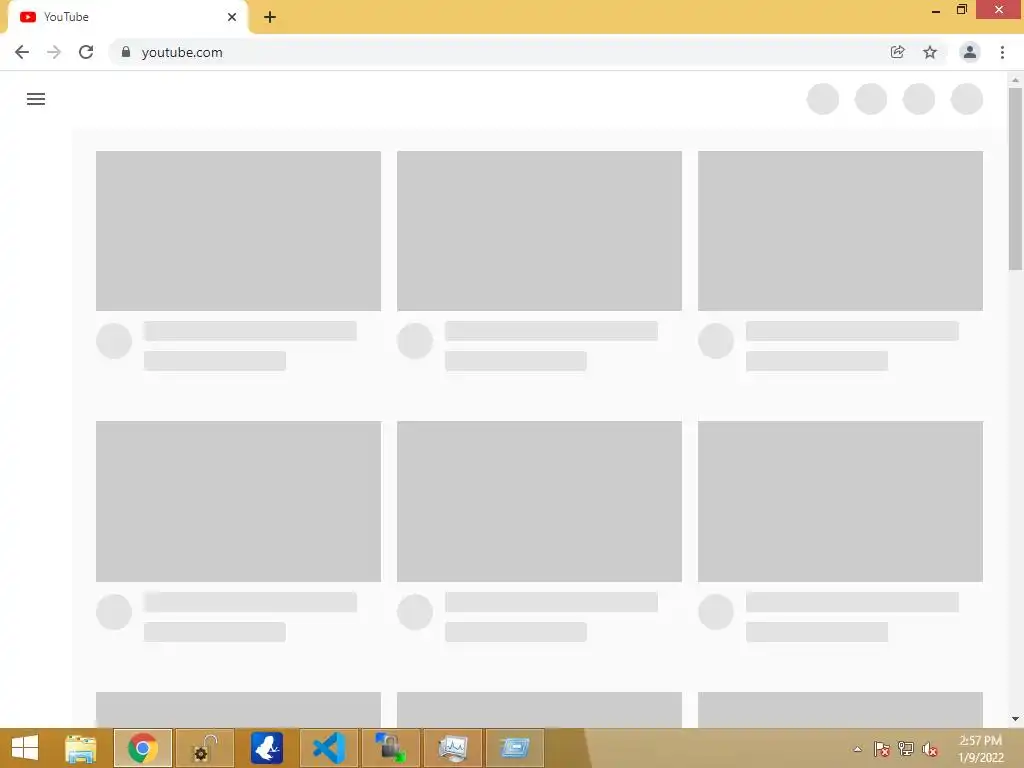Go back to the previous page
This screenshot has width=1024, height=768.
pos(22,52)
